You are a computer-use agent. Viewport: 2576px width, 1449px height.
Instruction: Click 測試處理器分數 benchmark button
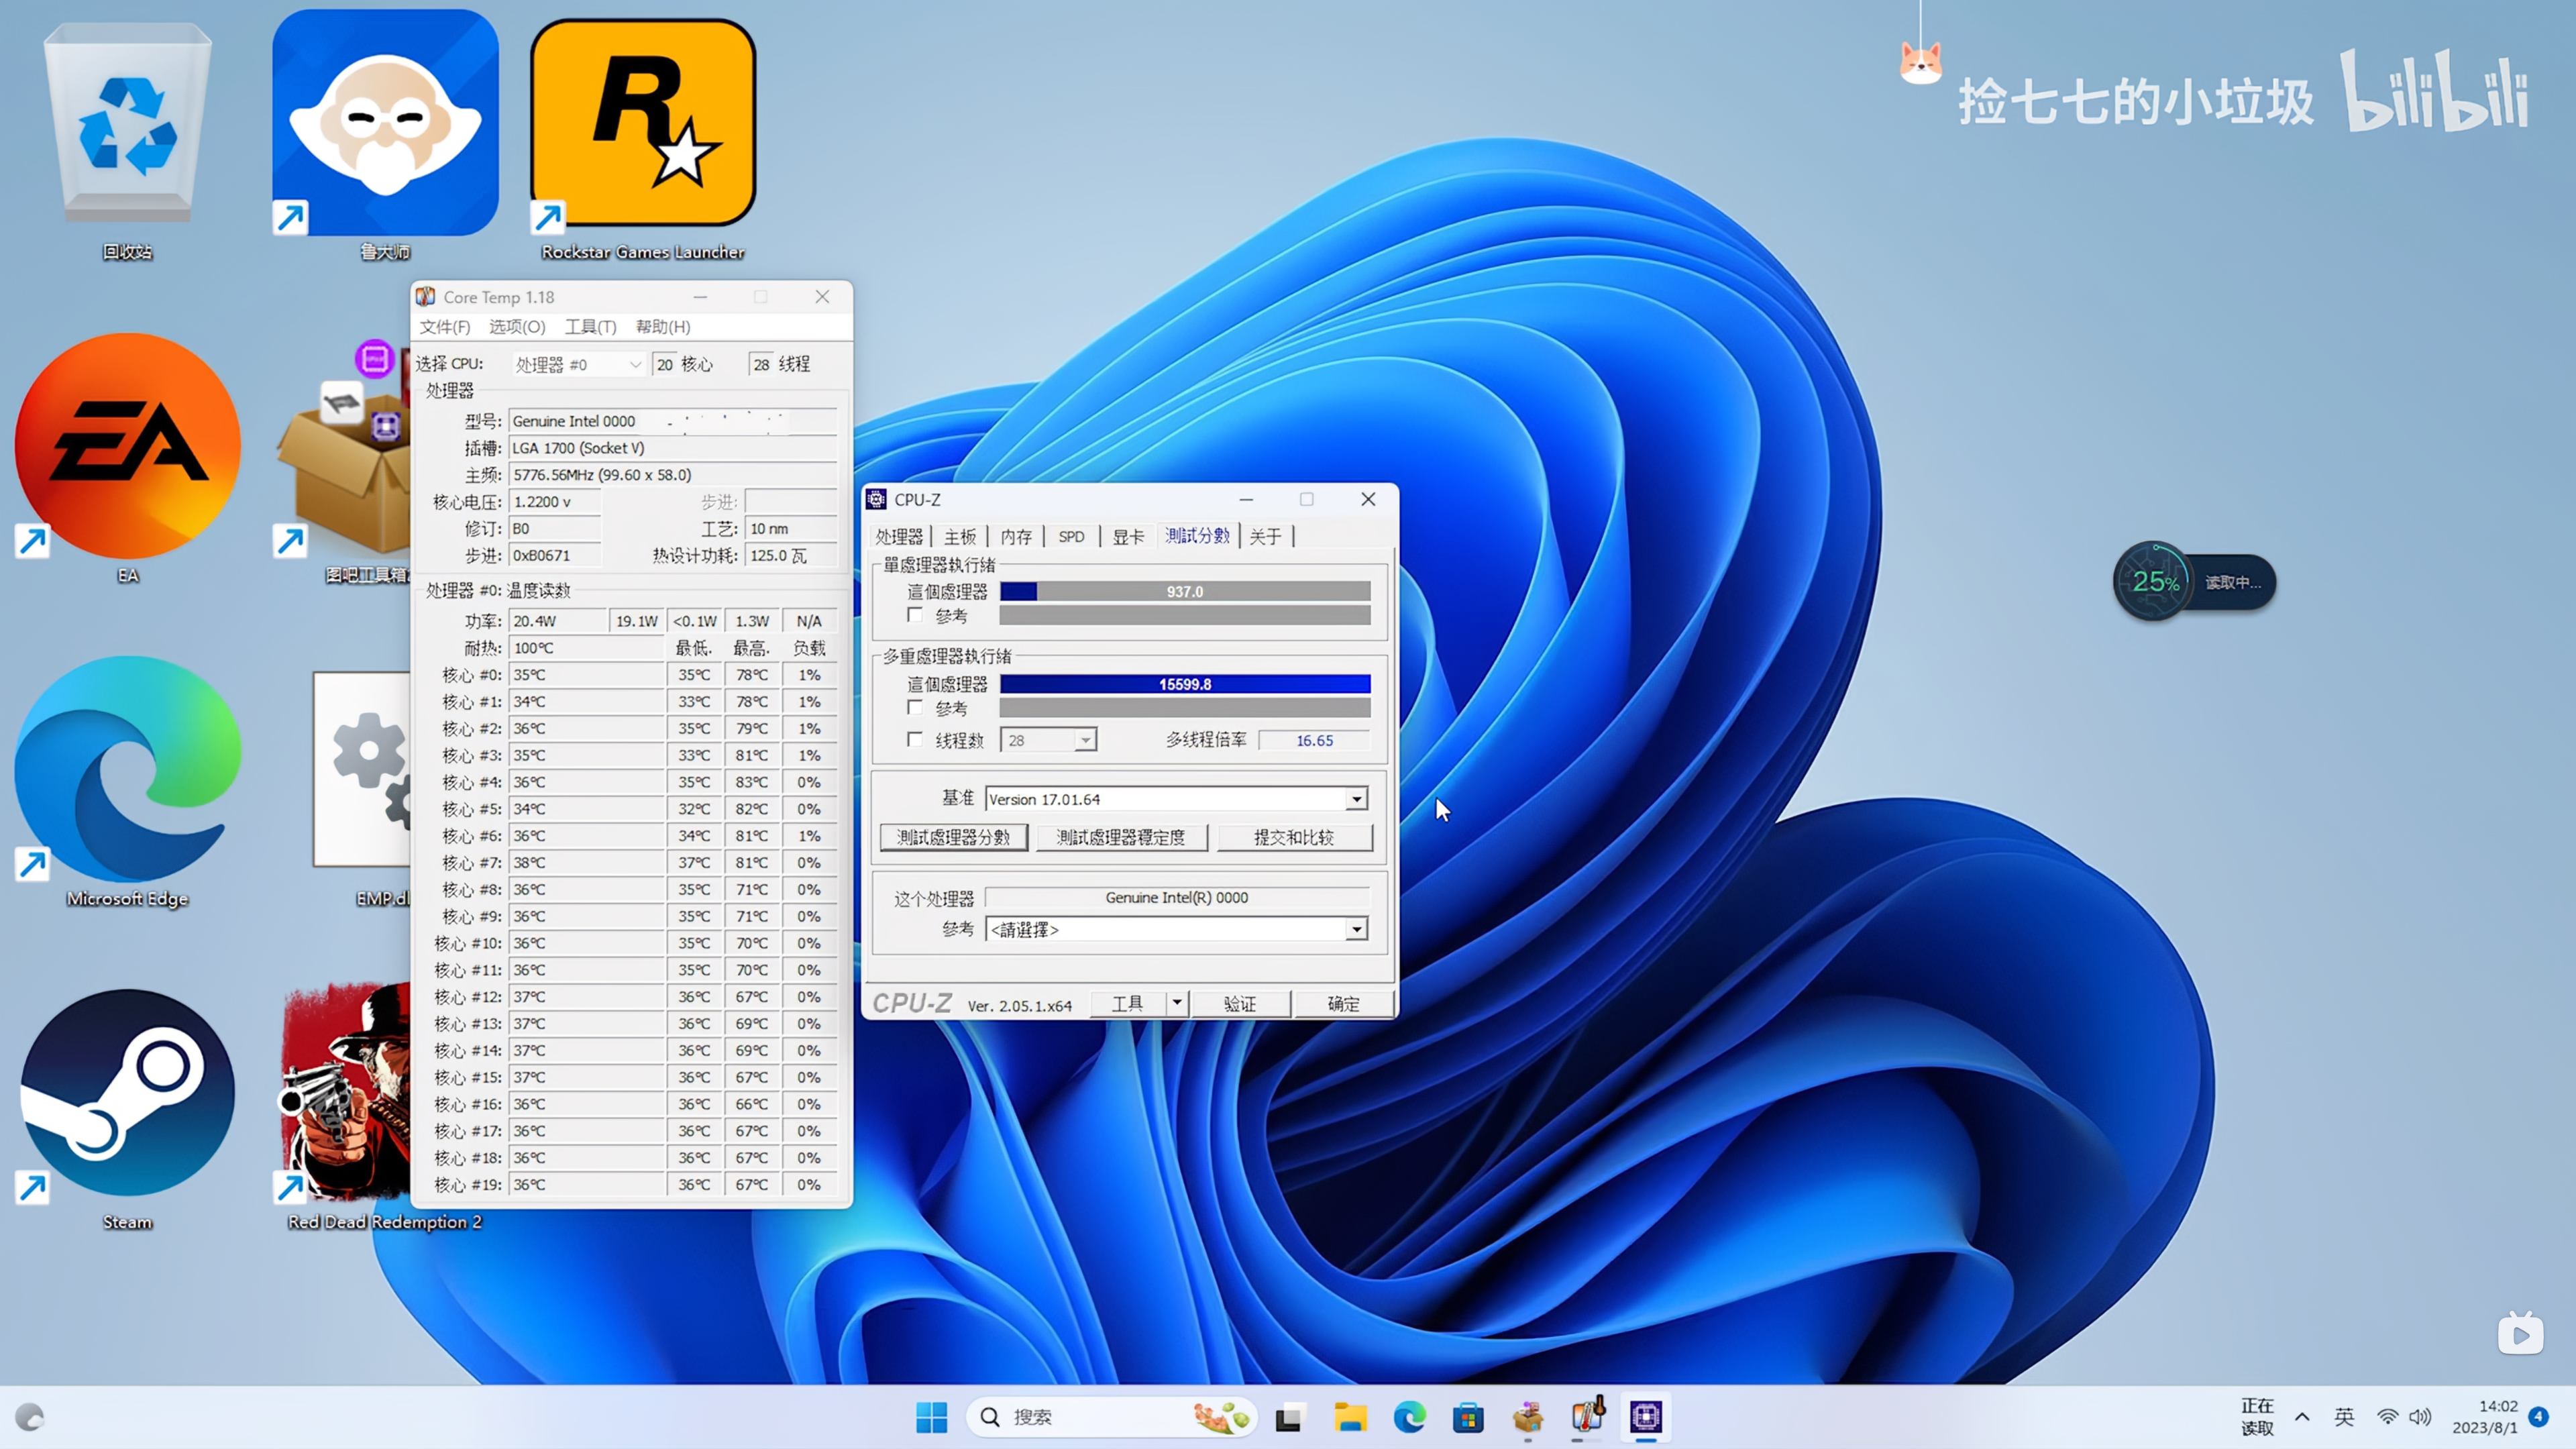tap(954, 837)
